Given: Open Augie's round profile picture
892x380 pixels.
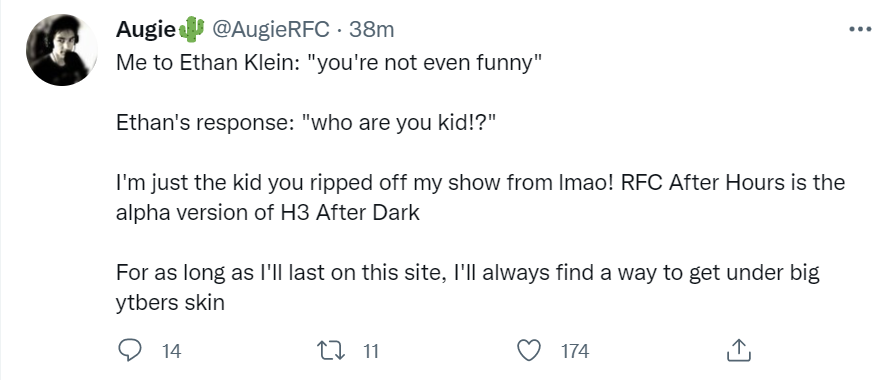Looking at the screenshot, I should [61, 49].
